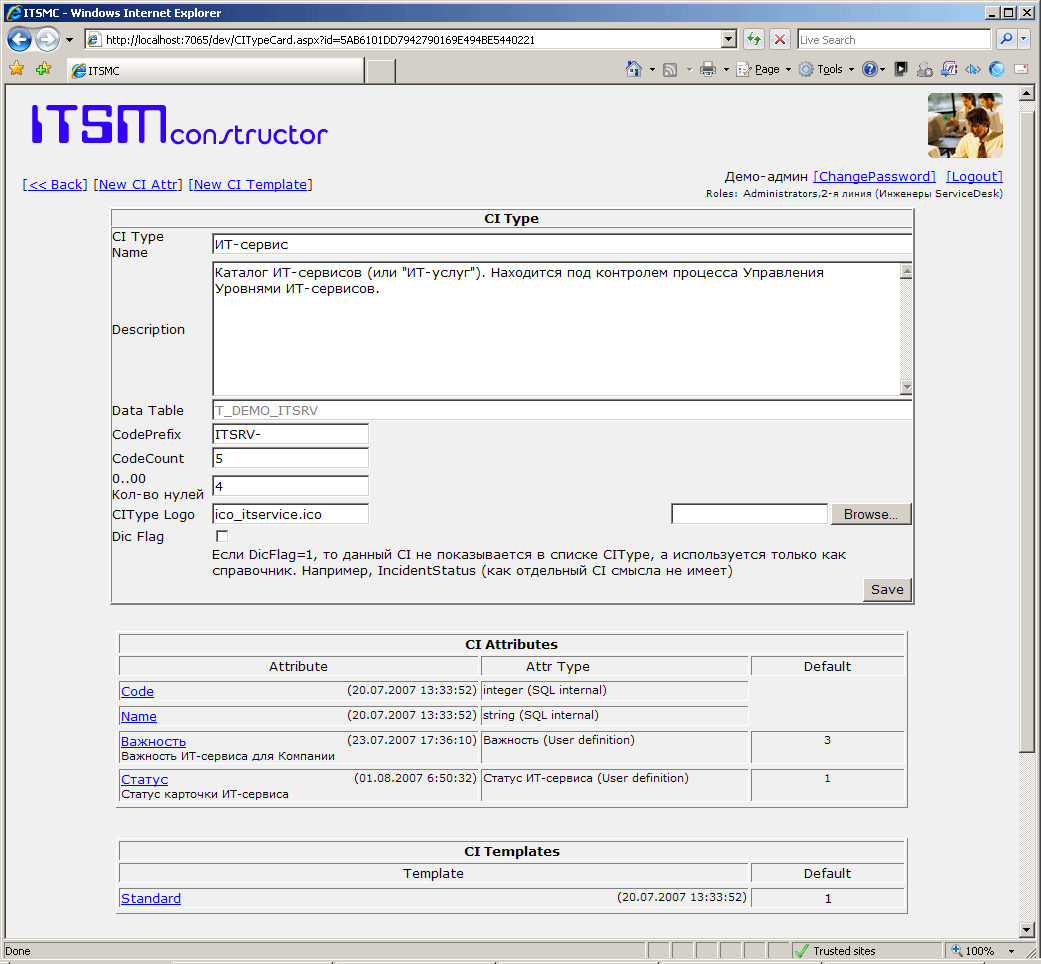Click Description scrollbar up arrow
This screenshot has height=964, width=1041.
click(906, 271)
